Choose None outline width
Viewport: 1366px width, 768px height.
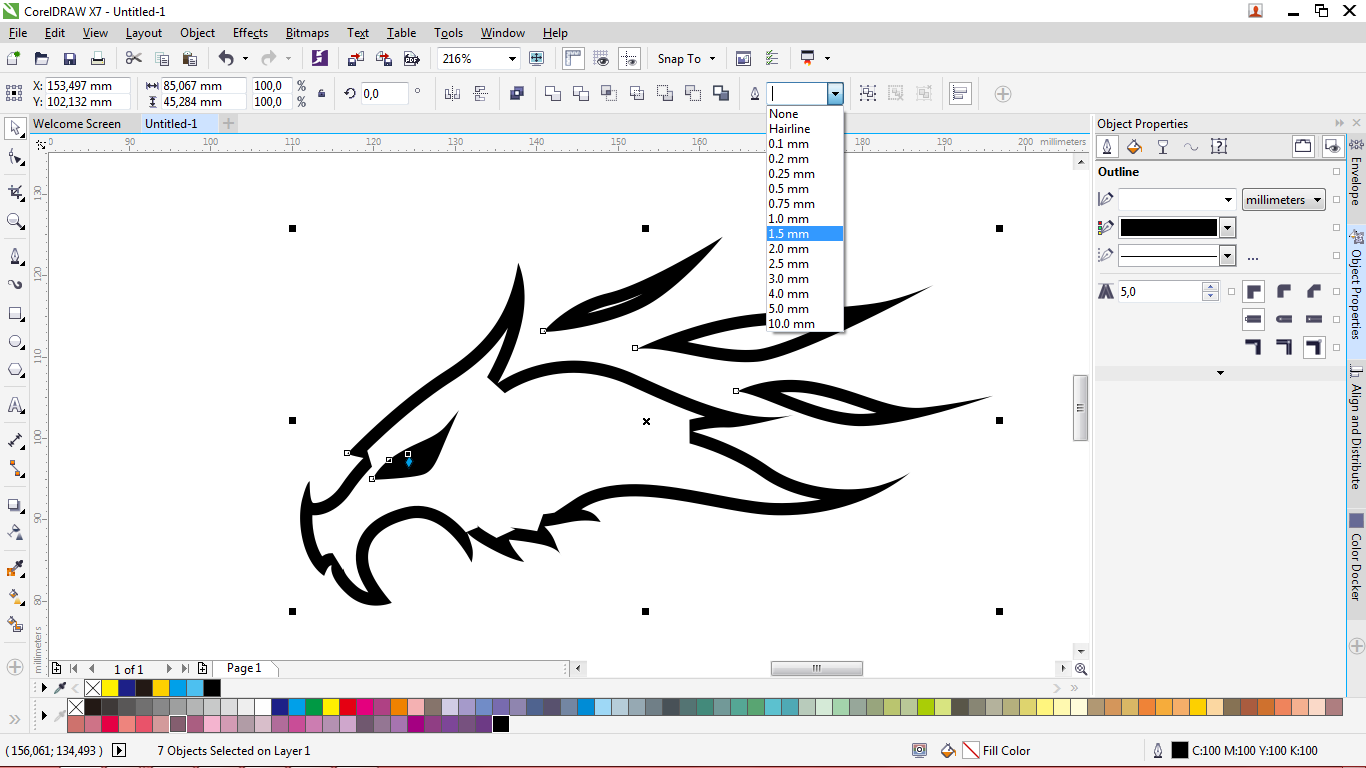pyautogui.click(x=805, y=114)
